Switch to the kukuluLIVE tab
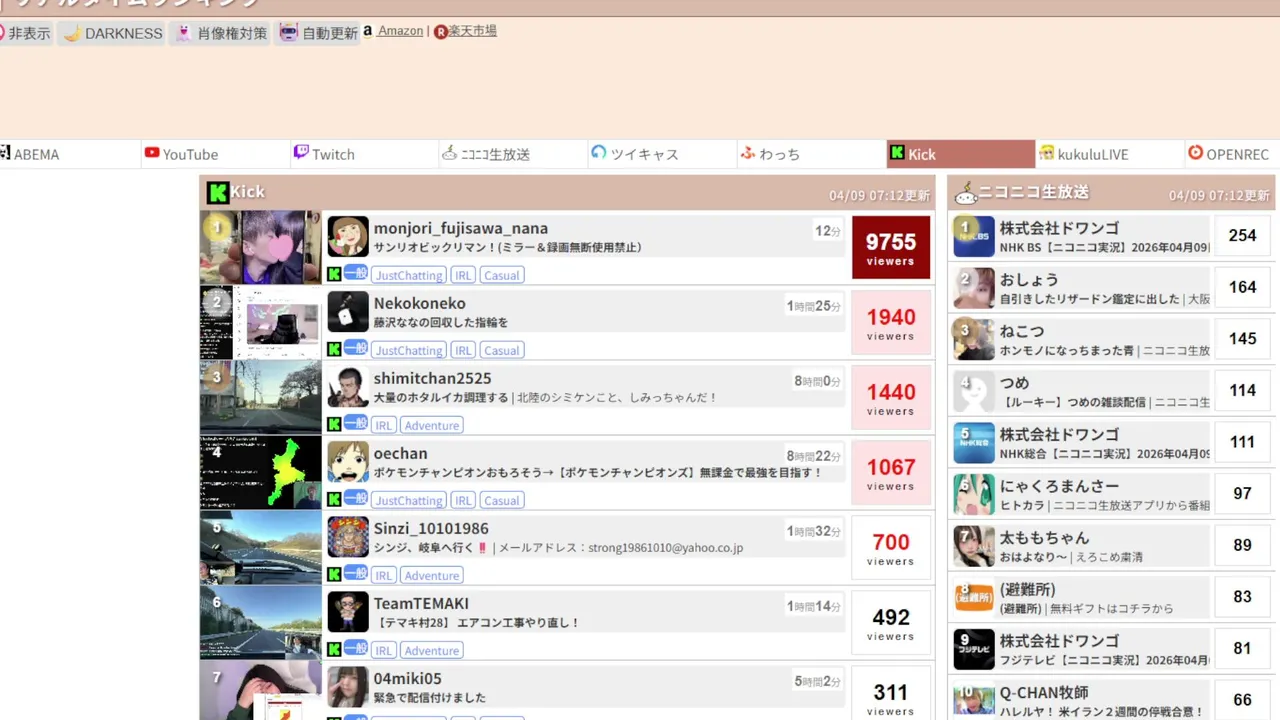1280x720 pixels. pyautogui.click(x=1109, y=154)
